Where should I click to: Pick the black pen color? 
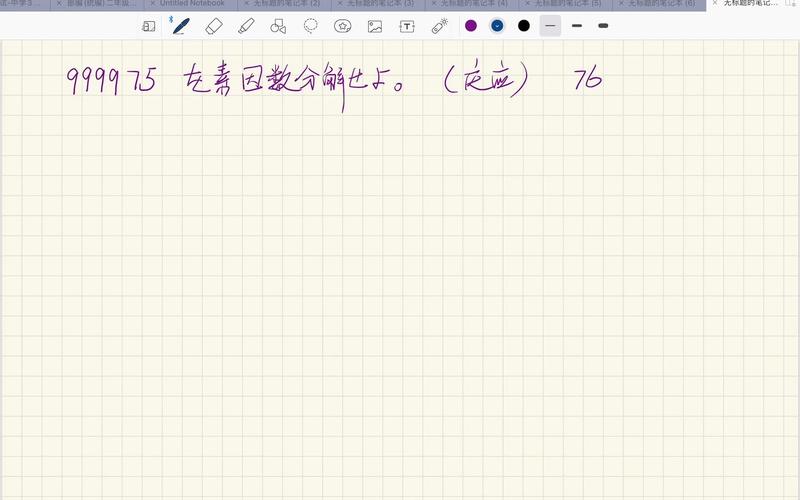[x=524, y=26]
